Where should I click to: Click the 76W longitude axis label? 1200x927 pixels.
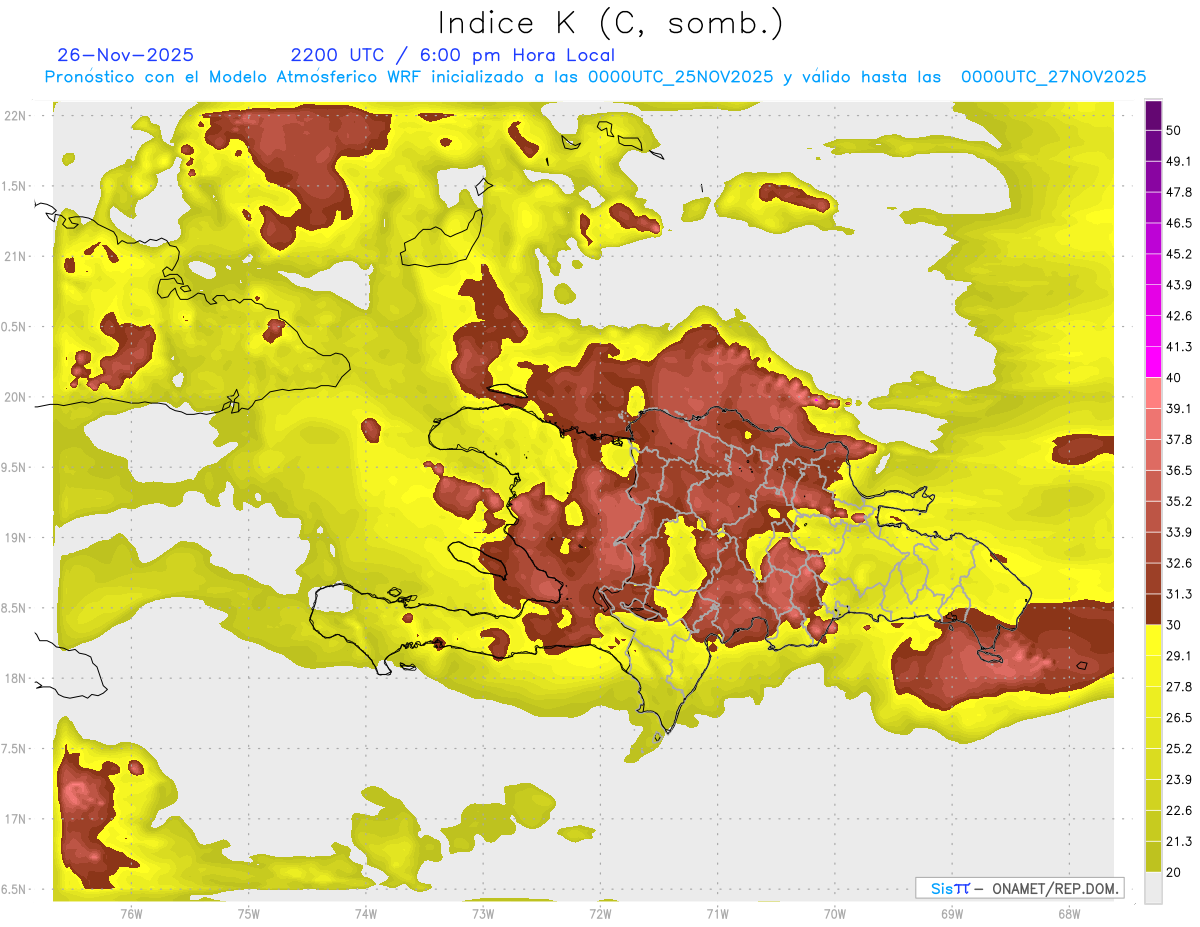[x=131, y=913]
